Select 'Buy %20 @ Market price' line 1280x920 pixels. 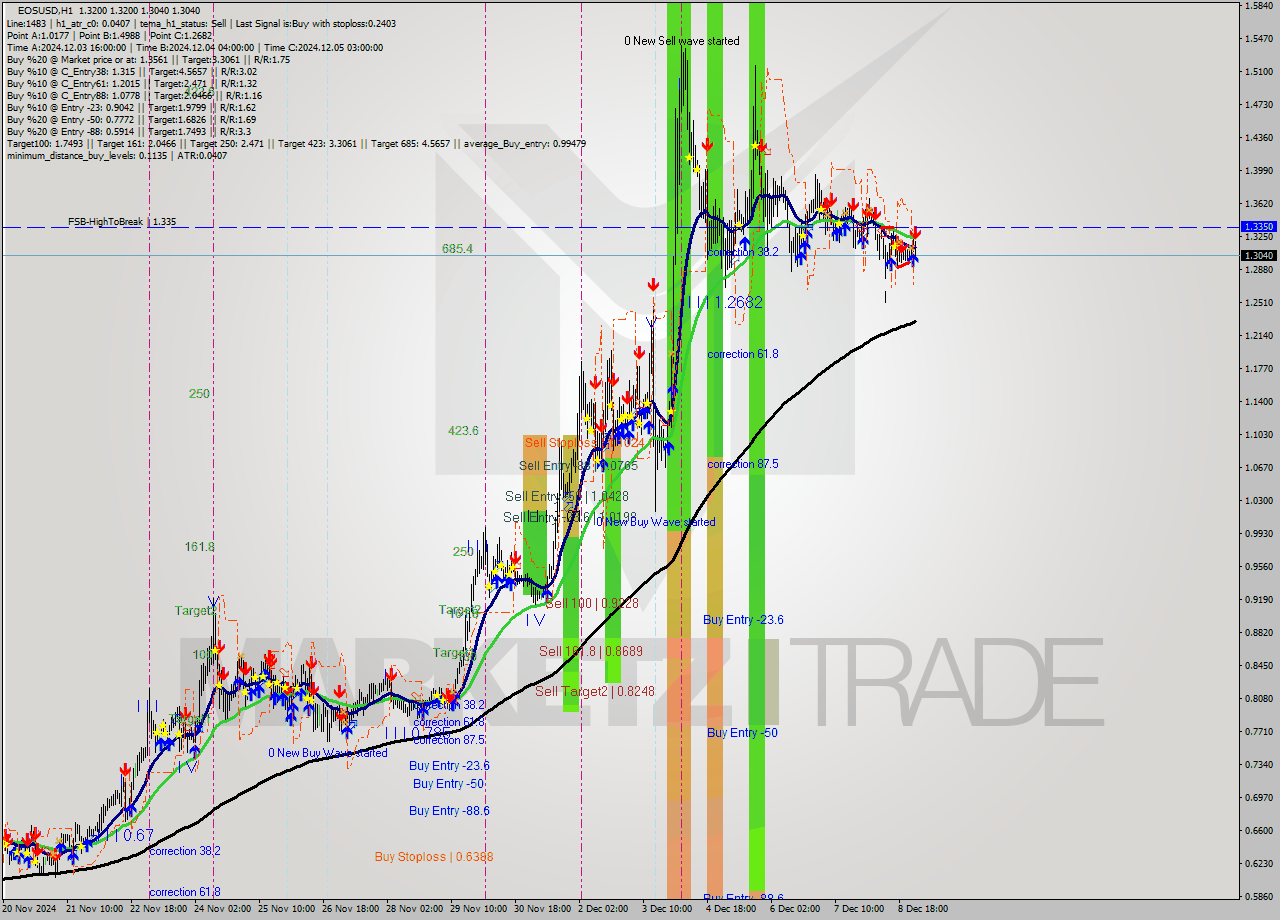(x=148, y=59)
